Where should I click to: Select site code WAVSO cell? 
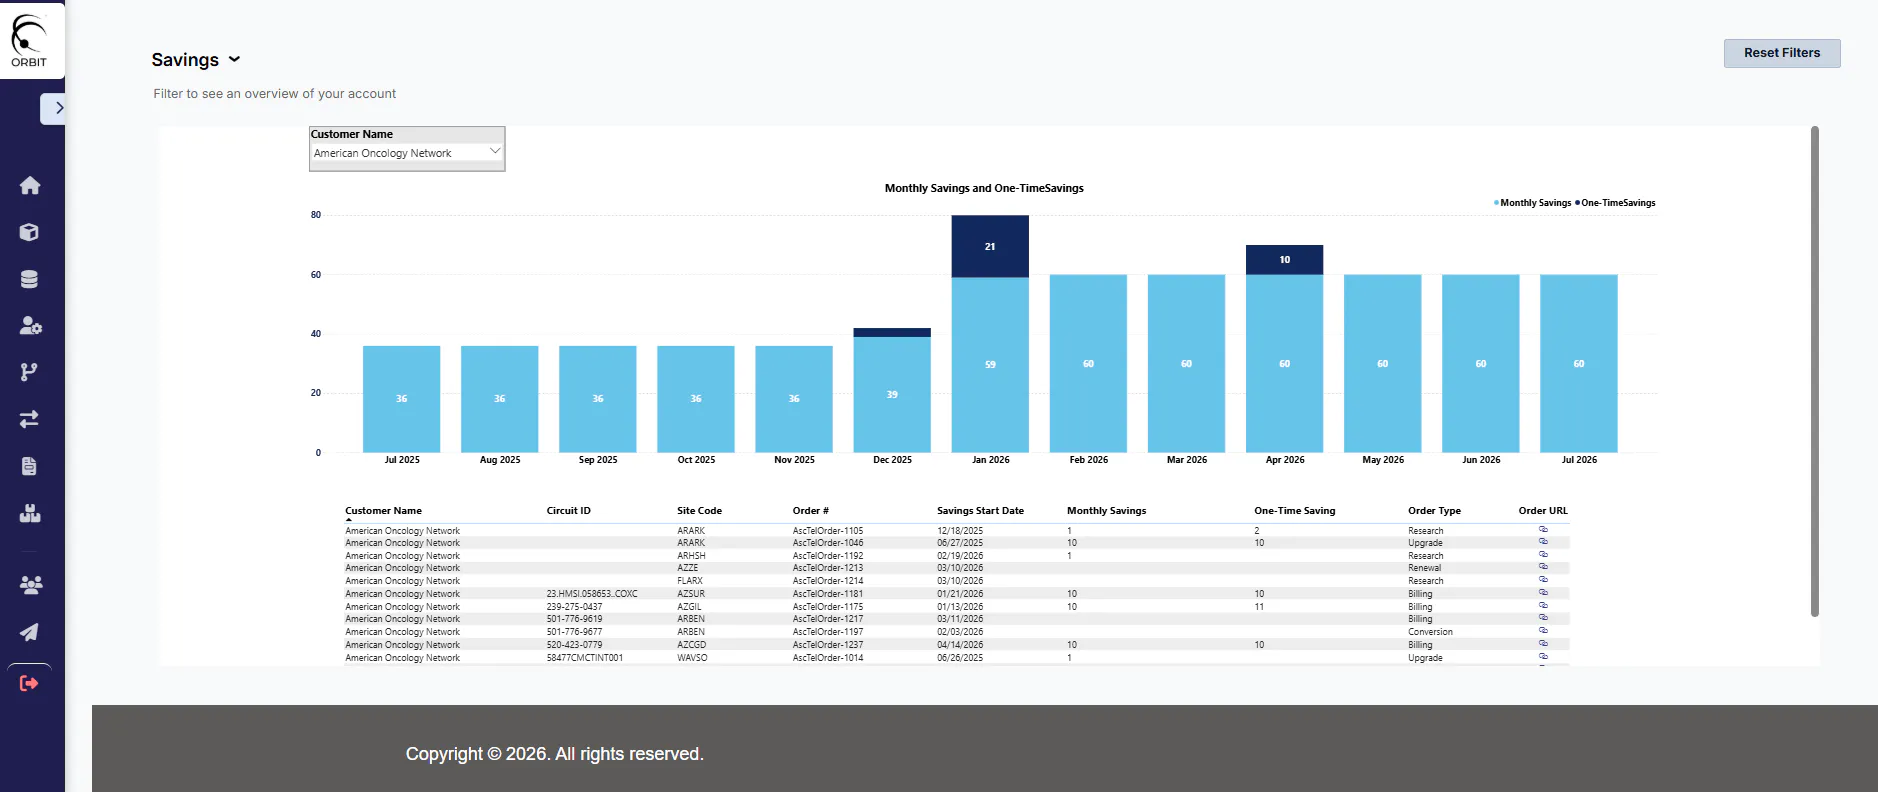692,658
